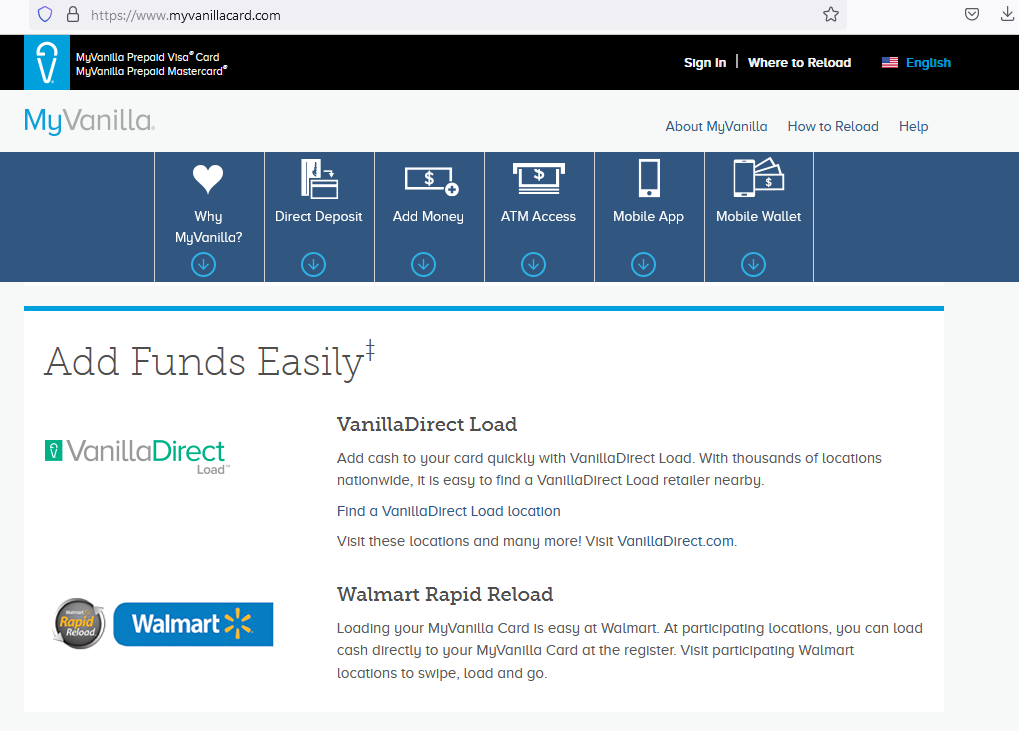
Task: Click the VanillaDirect Load section heading
Action: click(427, 424)
